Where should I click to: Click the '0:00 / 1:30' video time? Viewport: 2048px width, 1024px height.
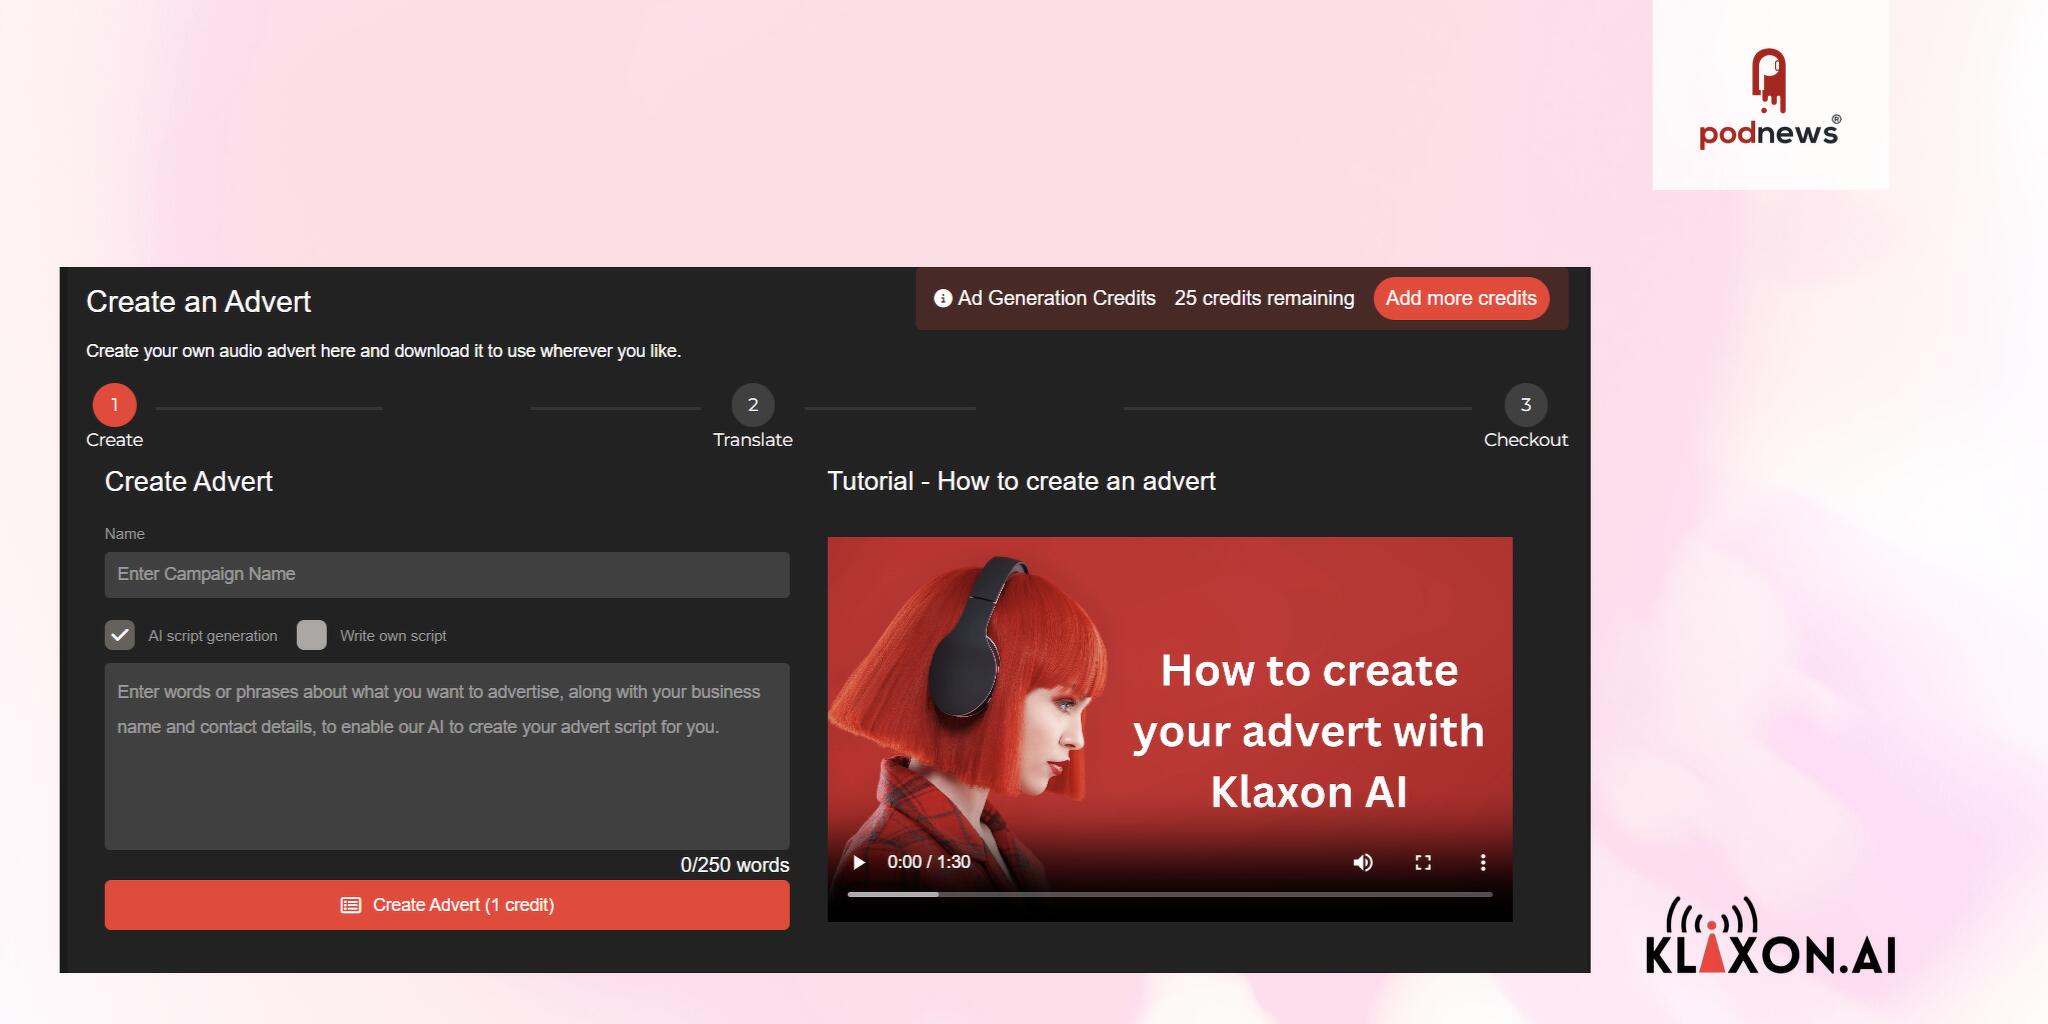point(929,862)
